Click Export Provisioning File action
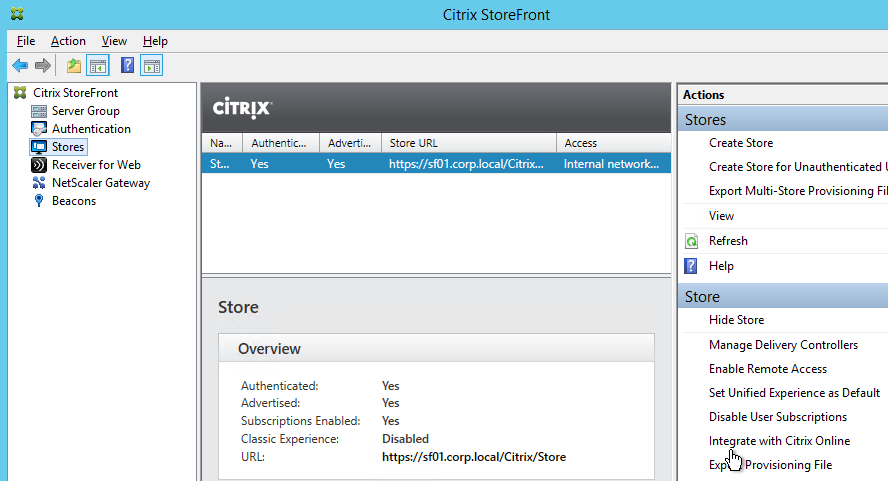 pos(770,465)
